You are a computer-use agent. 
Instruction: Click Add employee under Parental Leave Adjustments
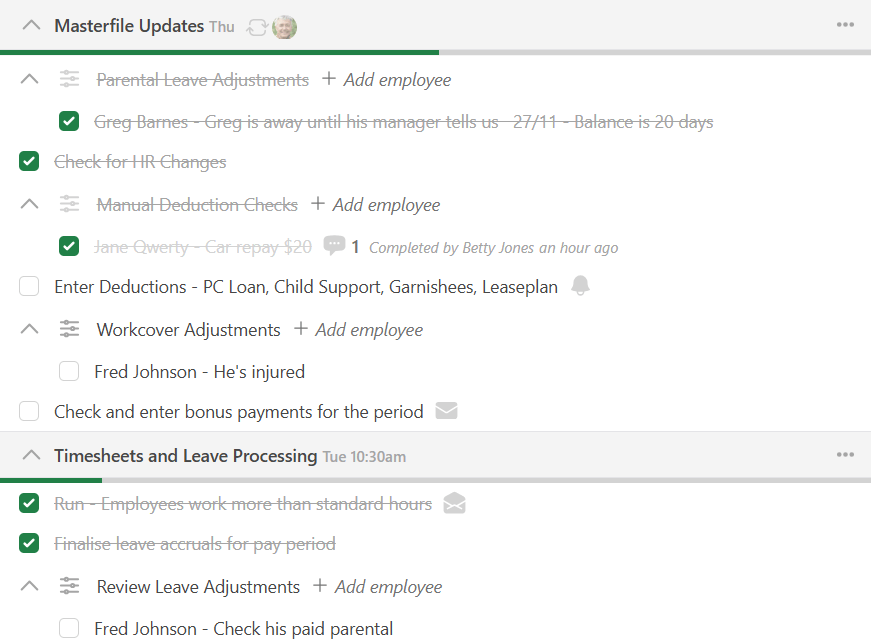tap(386, 80)
